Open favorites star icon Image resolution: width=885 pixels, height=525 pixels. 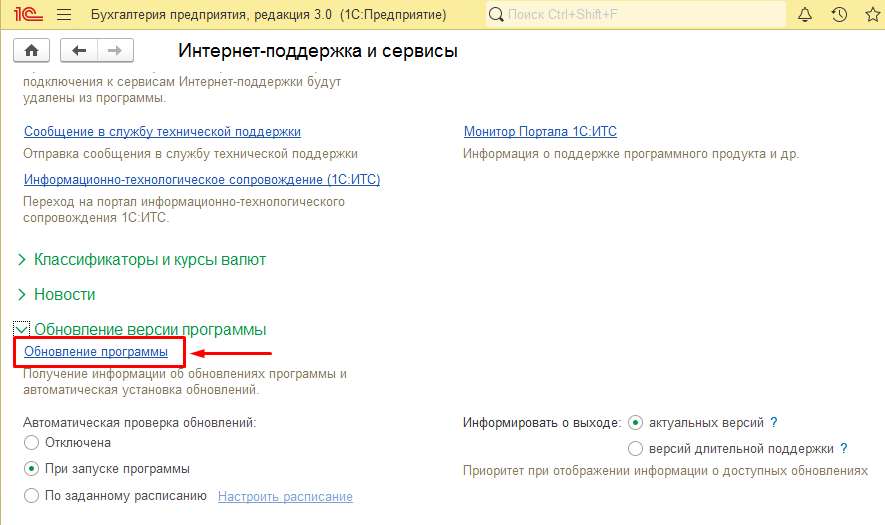point(873,14)
